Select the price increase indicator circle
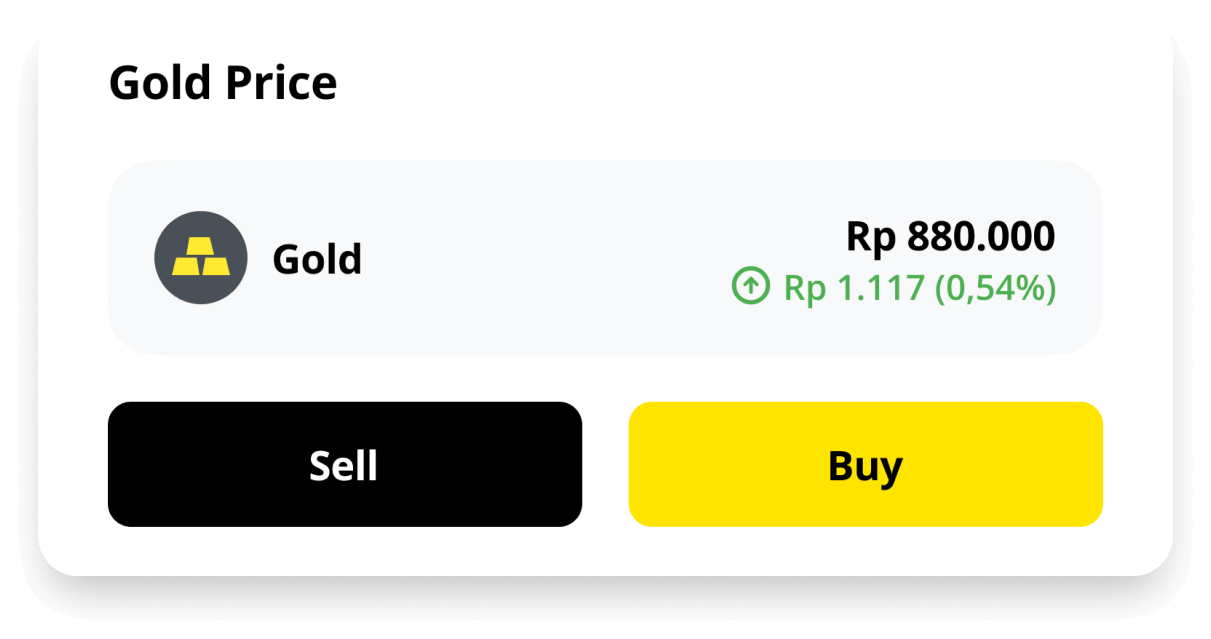 pyautogui.click(x=750, y=288)
